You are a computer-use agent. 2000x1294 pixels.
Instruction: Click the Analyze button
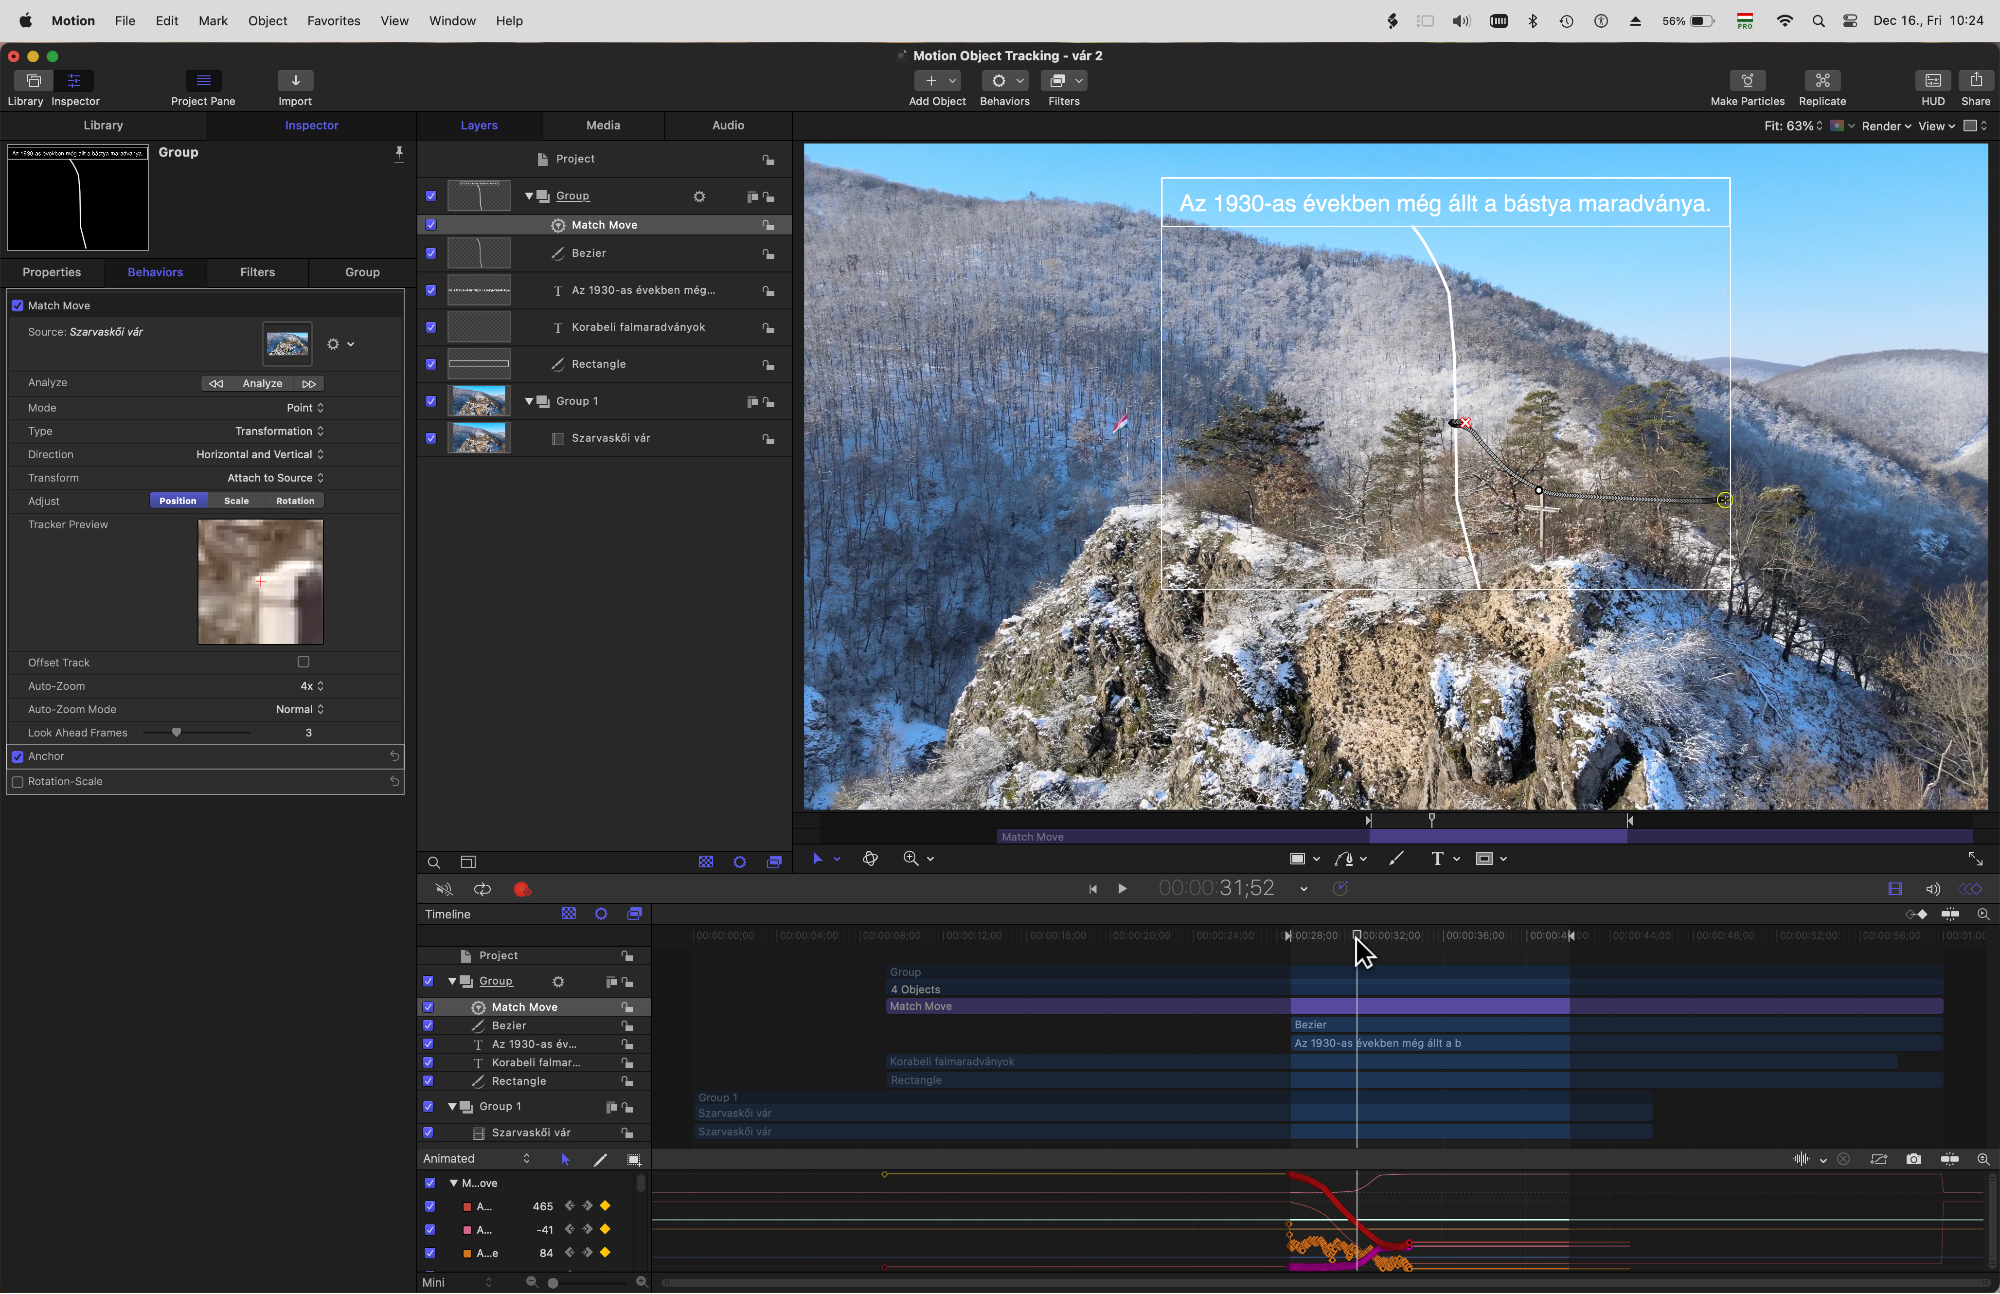pyautogui.click(x=262, y=384)
